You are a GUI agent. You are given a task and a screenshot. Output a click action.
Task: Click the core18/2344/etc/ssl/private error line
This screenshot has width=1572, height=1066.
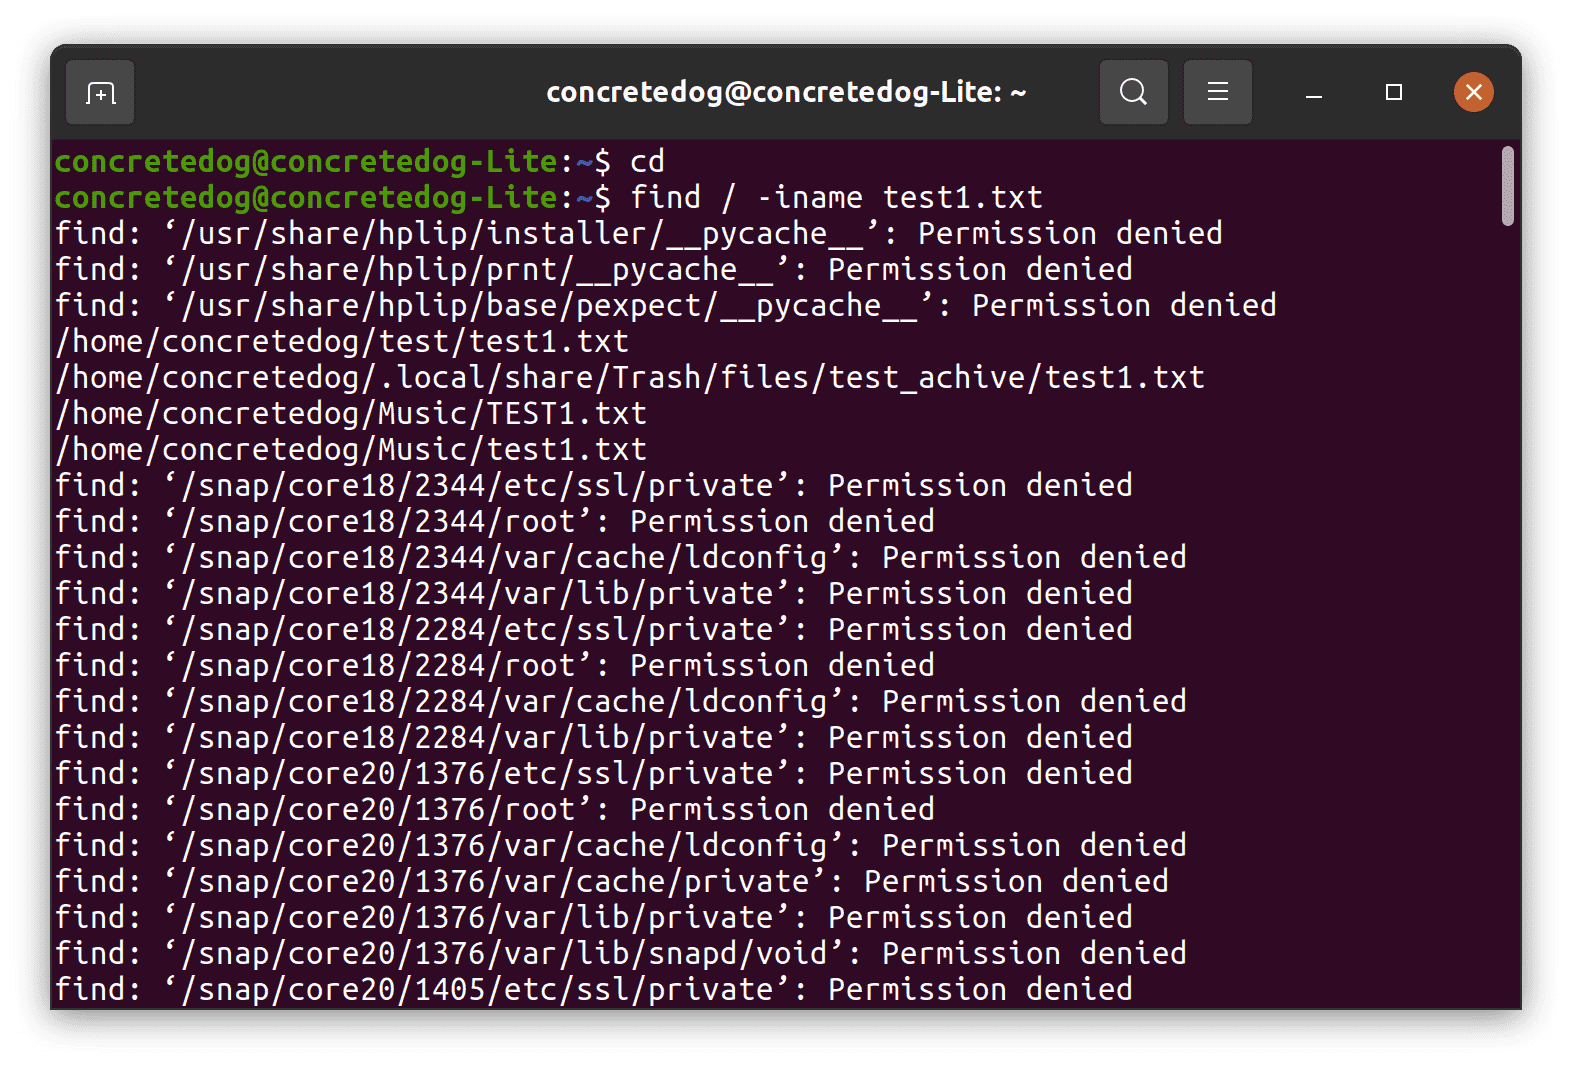click(594, 485)
